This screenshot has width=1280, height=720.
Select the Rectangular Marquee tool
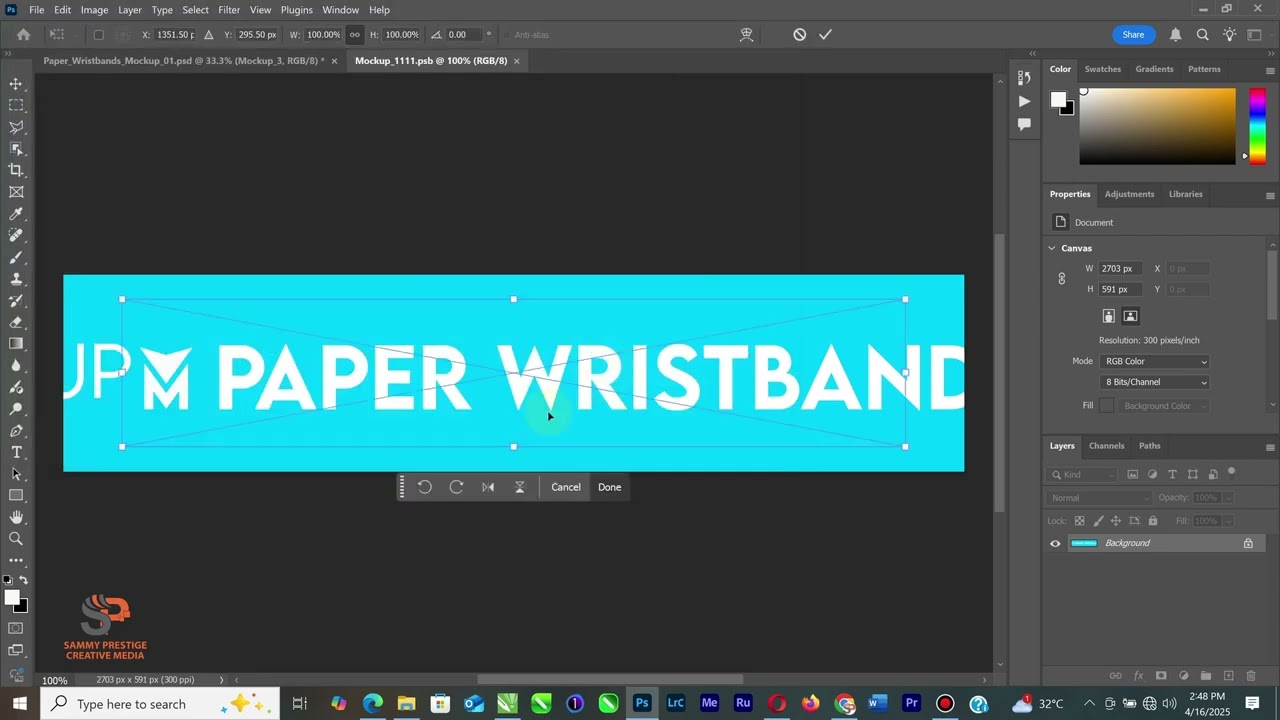click(16, 105)
